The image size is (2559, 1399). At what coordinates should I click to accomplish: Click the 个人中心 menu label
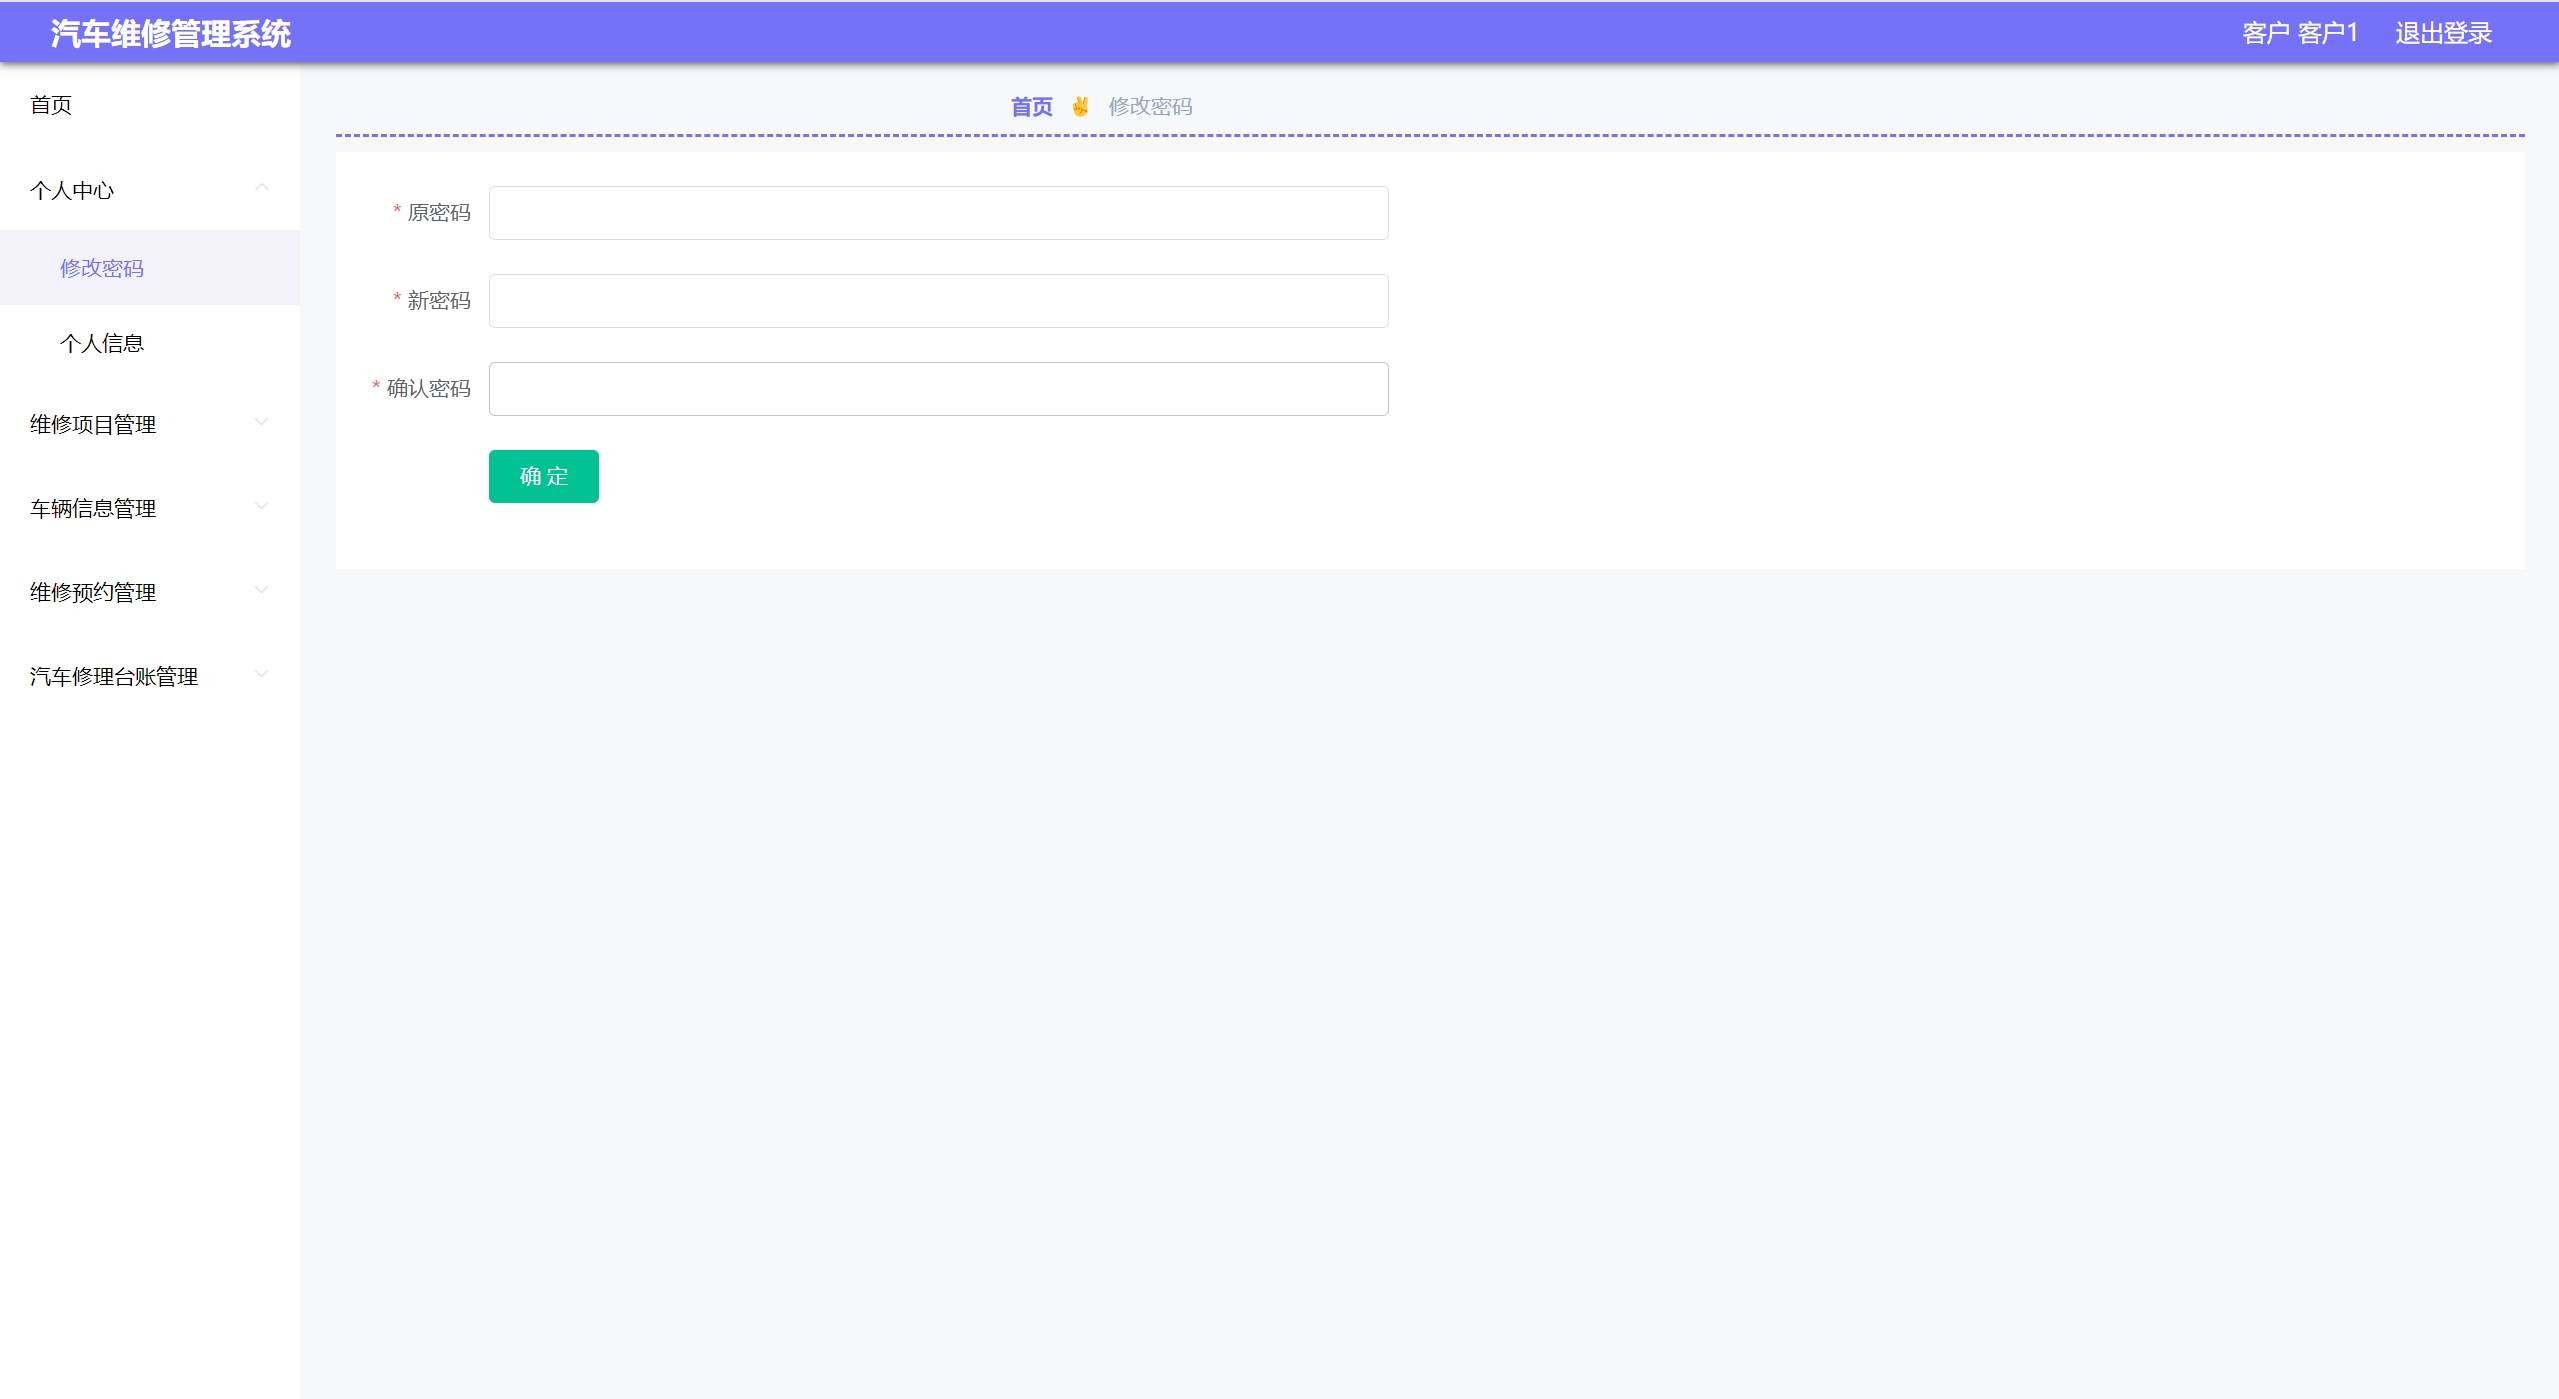tap(72, 190)
